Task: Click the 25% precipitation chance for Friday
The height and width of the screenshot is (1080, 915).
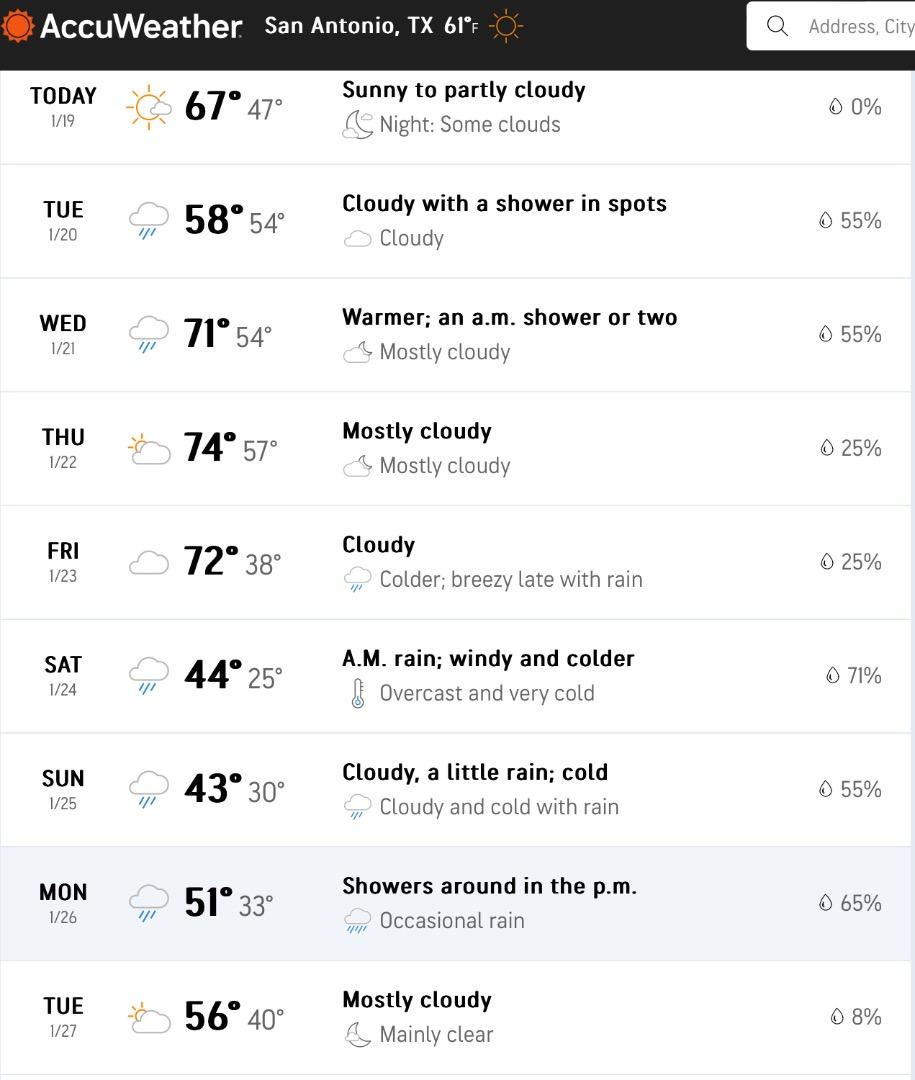Action: pyautogui.click(x=860, y=562)
